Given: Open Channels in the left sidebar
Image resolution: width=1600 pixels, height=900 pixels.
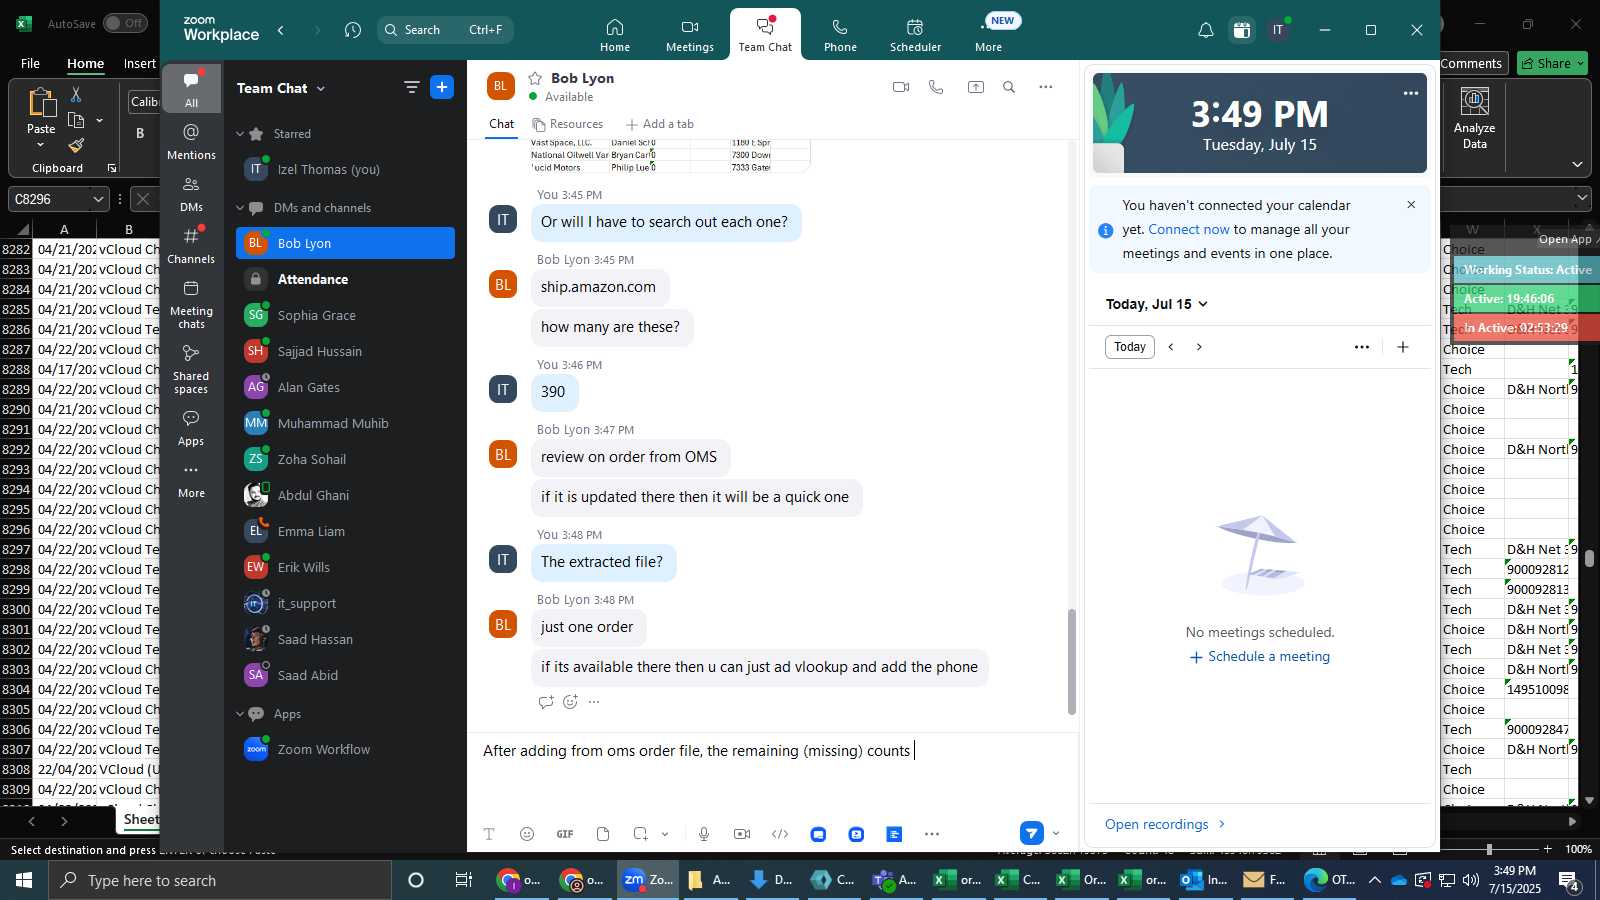Looking at the screenshot, I should pyautogui.click(x=191, y=246).
